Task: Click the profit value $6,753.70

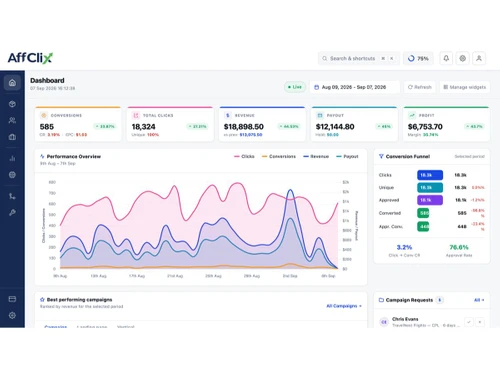Action: 425,127
